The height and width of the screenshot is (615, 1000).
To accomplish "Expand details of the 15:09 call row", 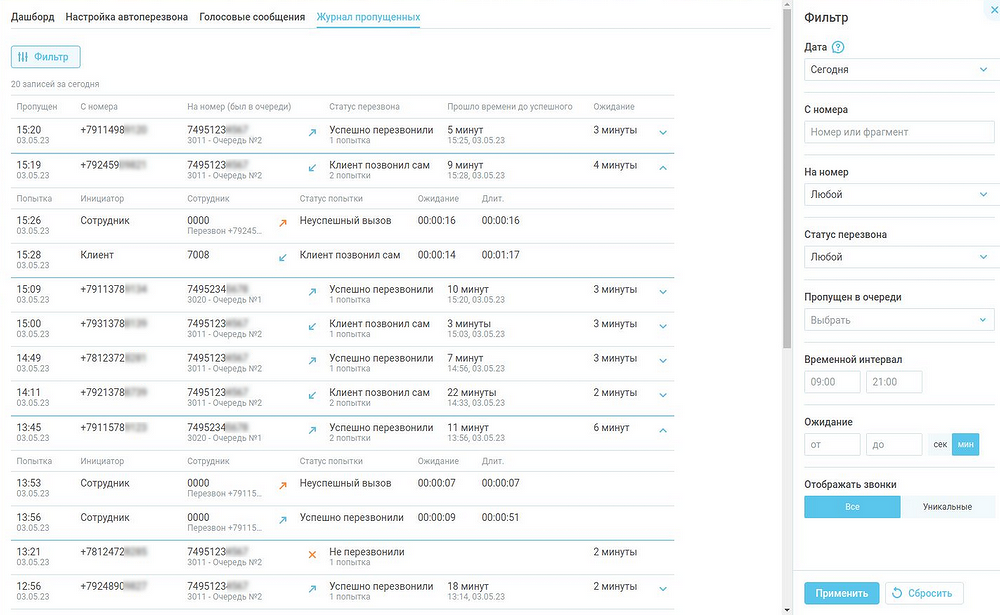I will click(663, 292).
